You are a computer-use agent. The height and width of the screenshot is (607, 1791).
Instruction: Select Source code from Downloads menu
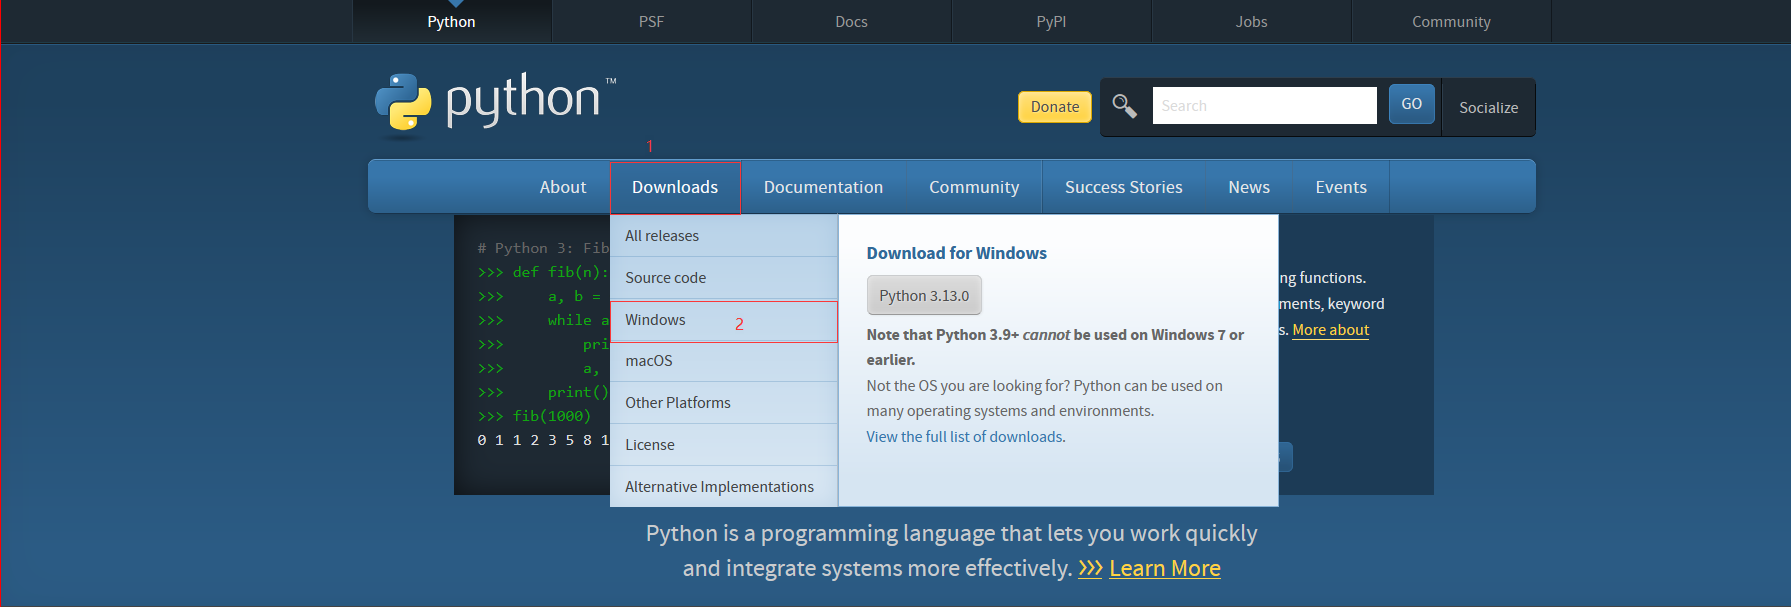(724, 278)
